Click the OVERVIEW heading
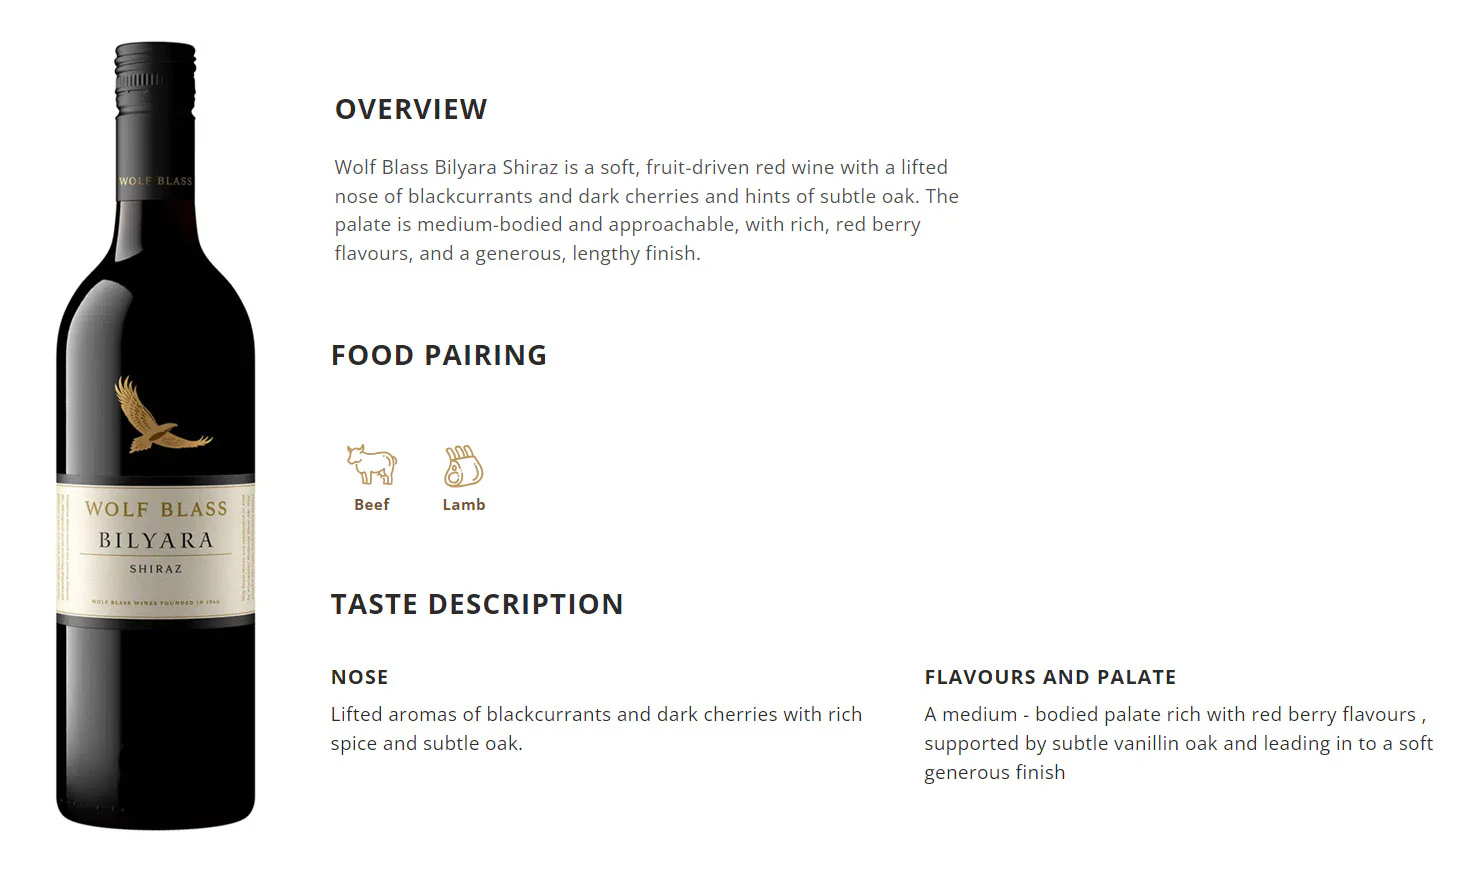Image resolution: width=1470 pixels, height=882 pixels. [x=411, y=109]
